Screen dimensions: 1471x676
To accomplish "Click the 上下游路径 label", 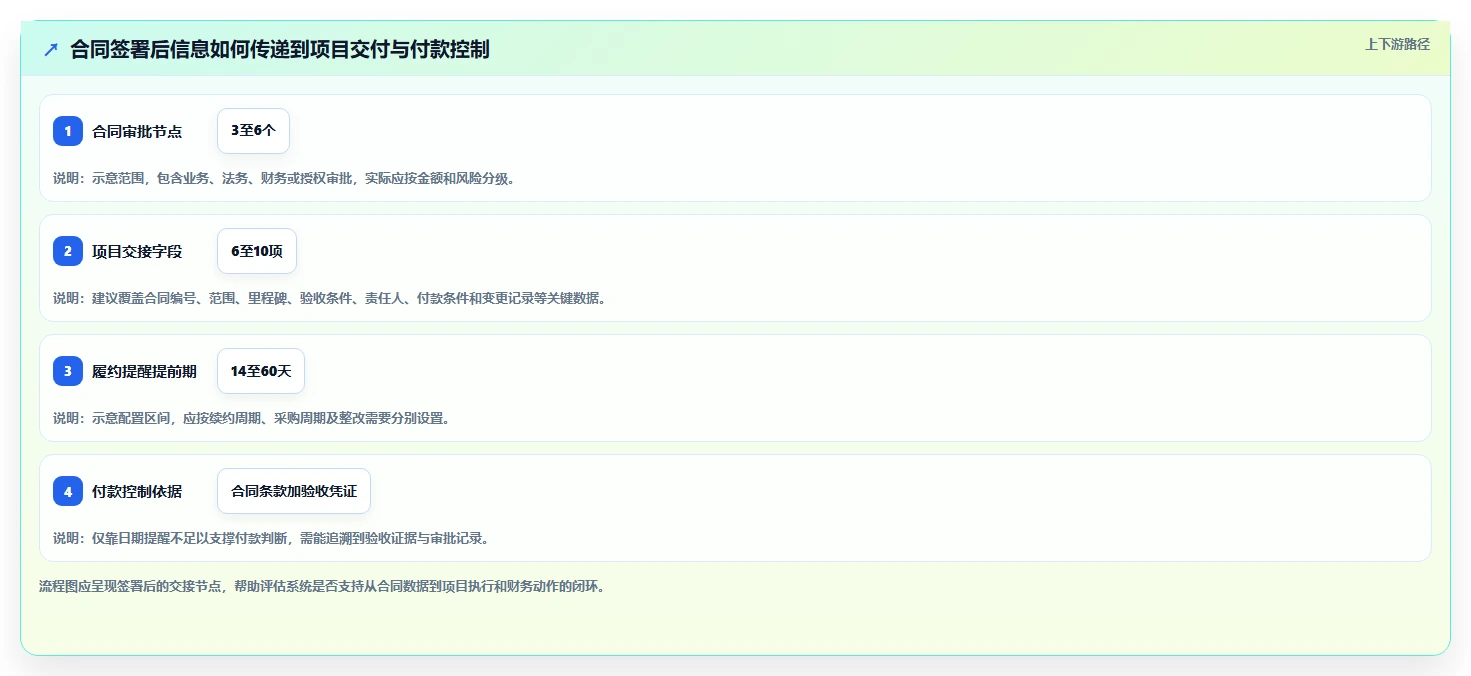I will click(x=1397, y=44).
